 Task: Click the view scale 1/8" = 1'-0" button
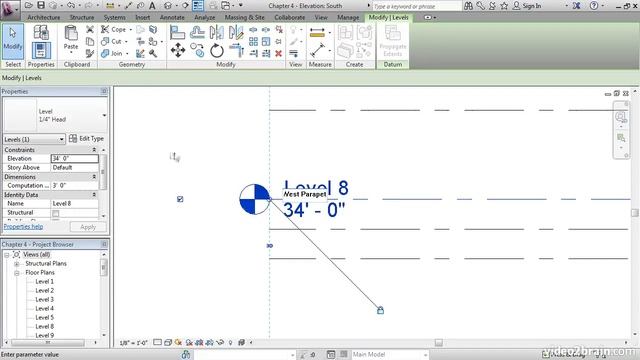coord(134,343)
